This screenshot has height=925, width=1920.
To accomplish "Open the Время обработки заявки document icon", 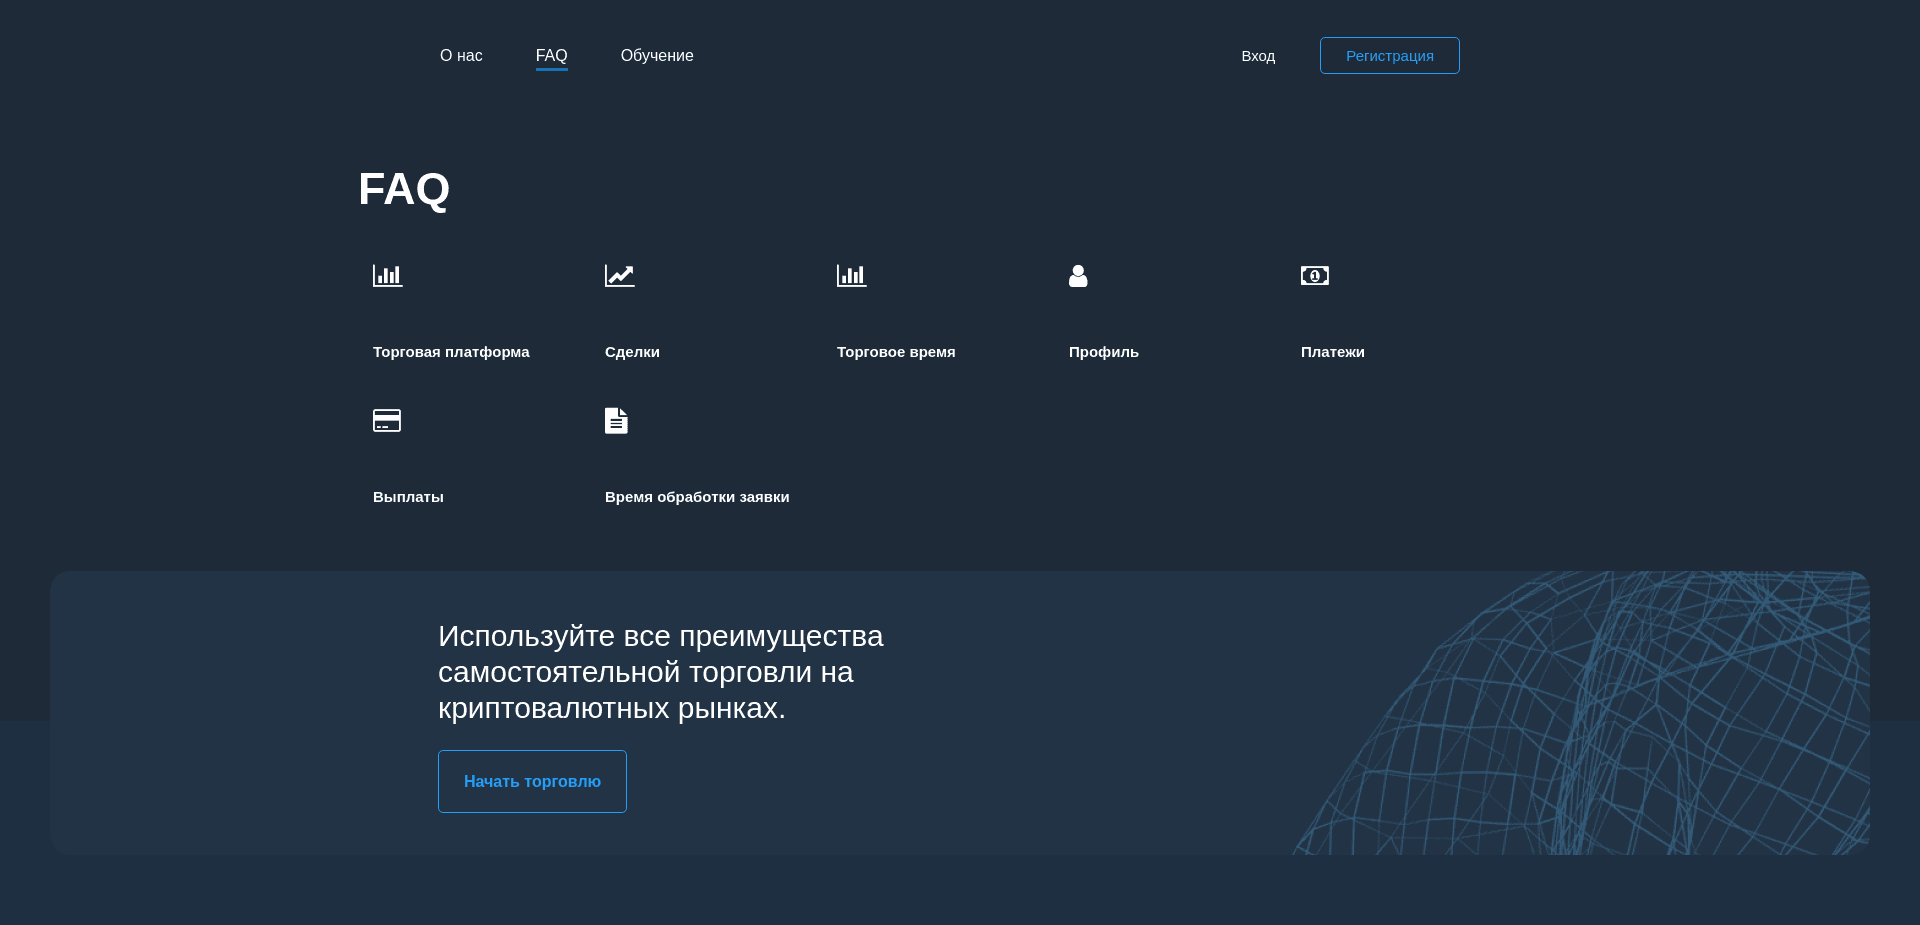I will [x=616, y=420].
